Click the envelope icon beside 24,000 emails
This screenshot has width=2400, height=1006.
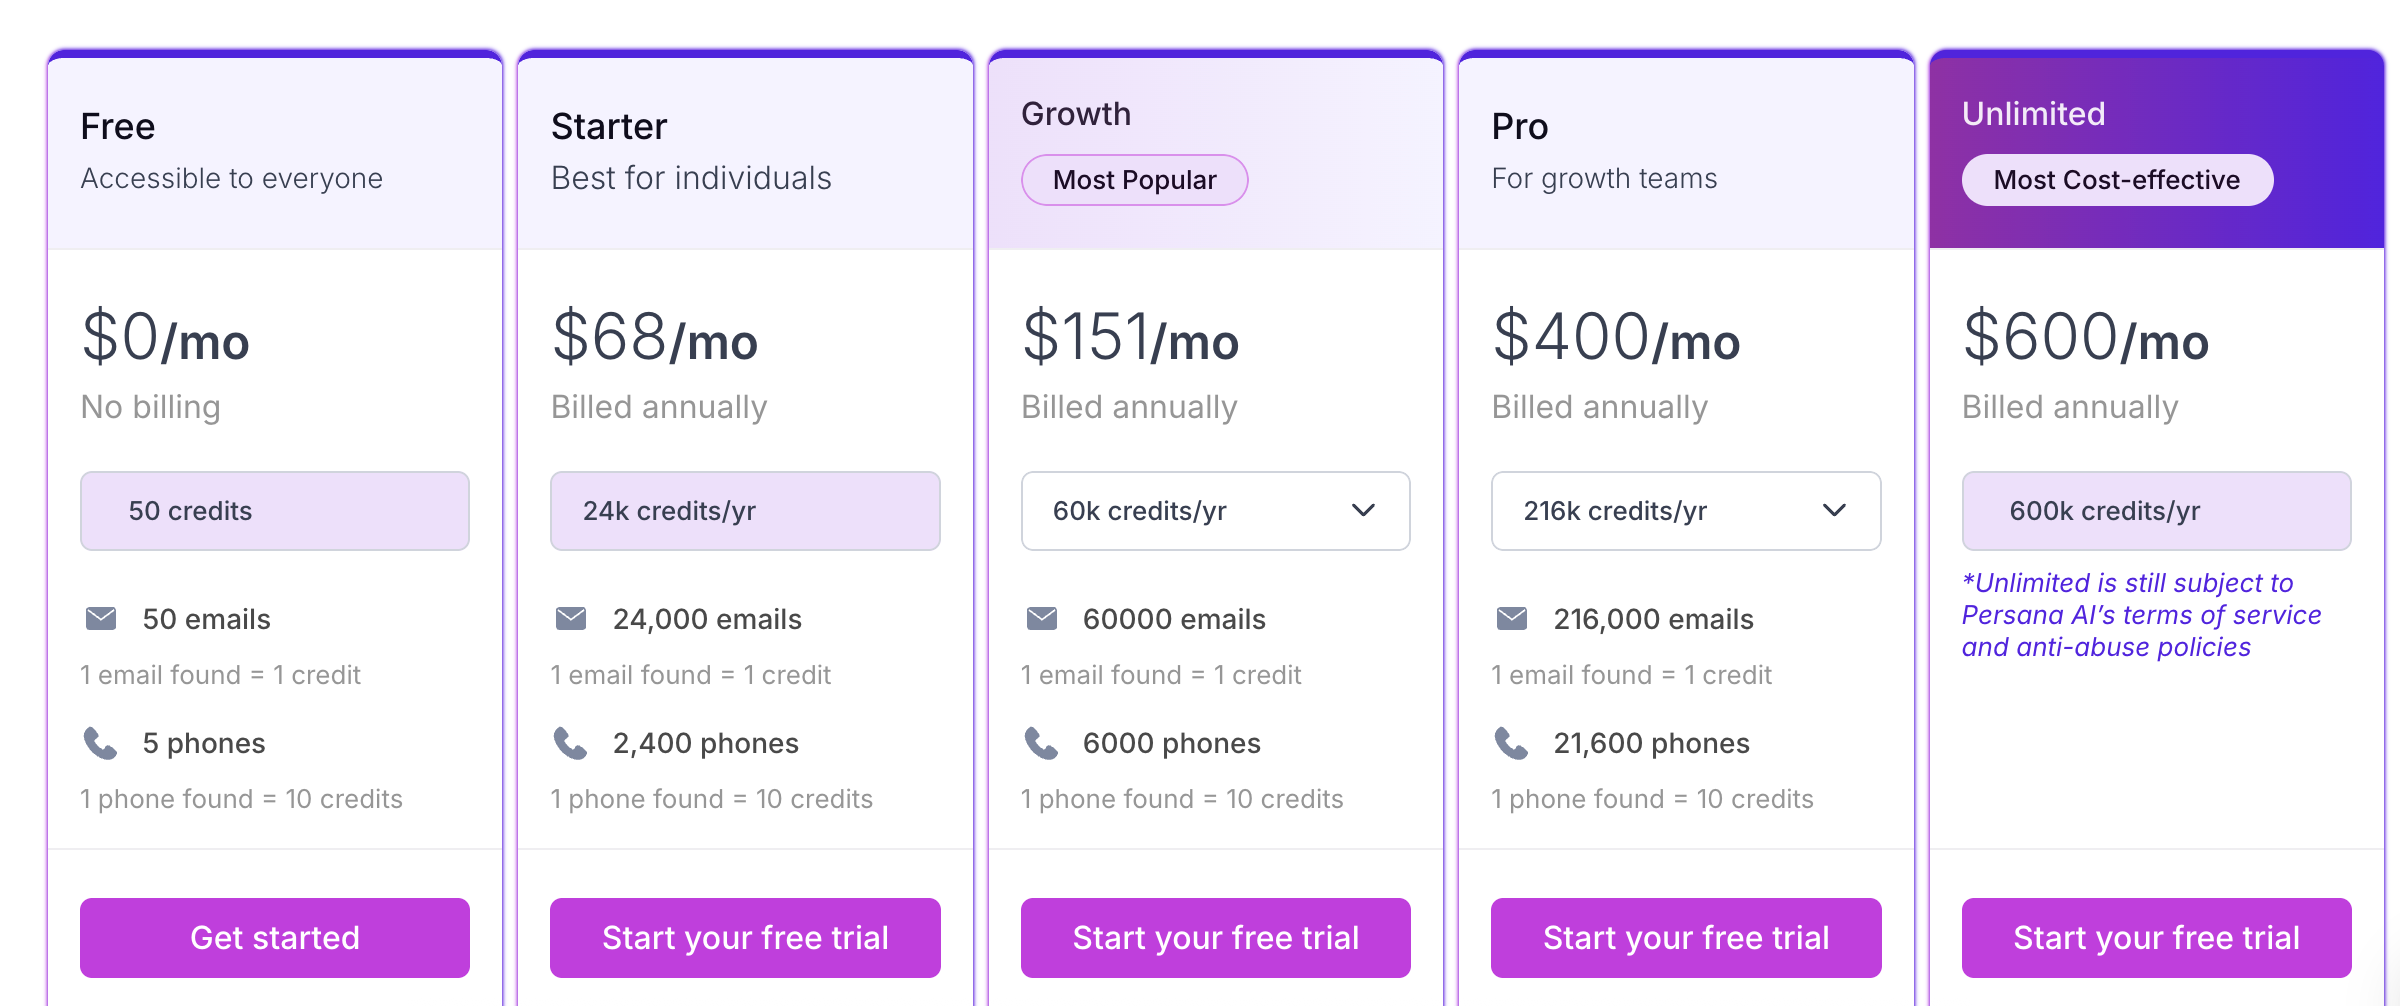tap(571, 619)
